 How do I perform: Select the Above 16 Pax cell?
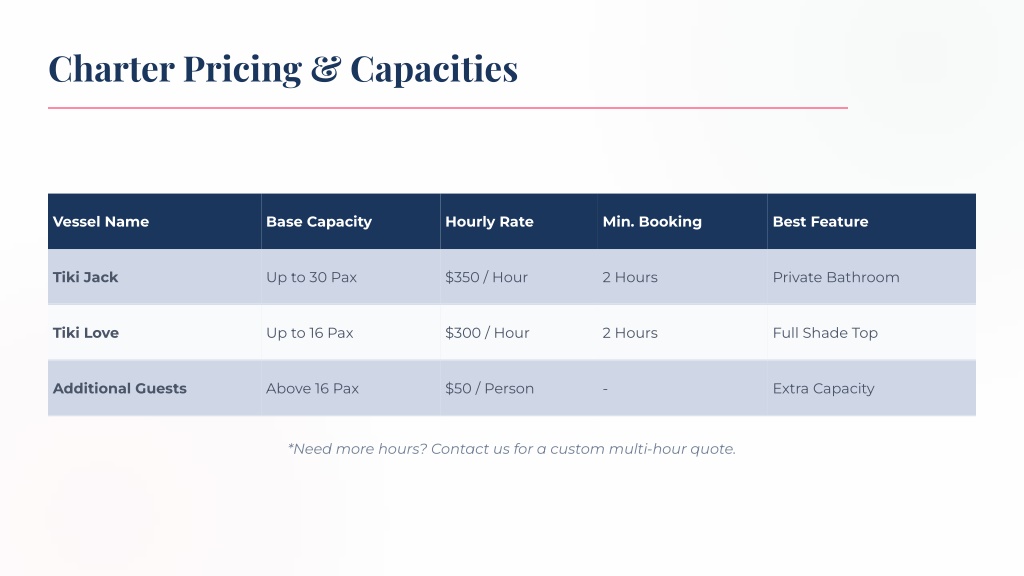coord(351,388)
